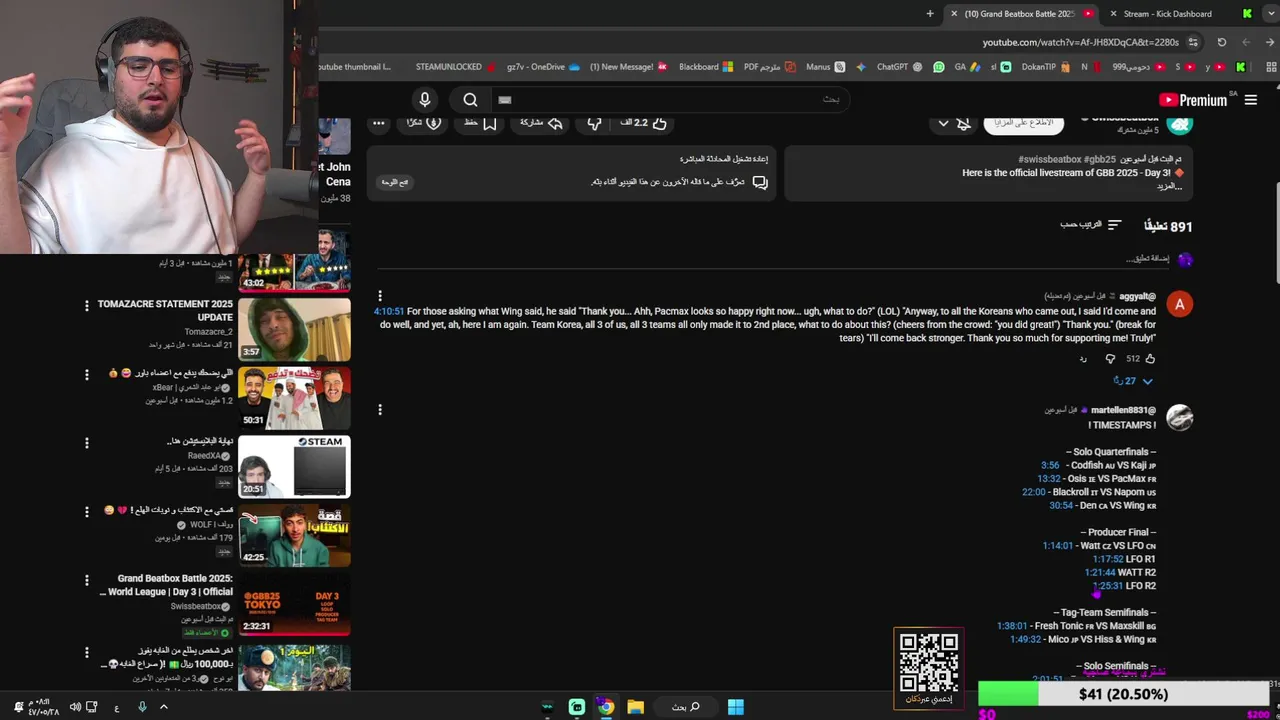Dislike the aggyalt comment
Screen dimensions: 1280x720
tap(1110, 359)
